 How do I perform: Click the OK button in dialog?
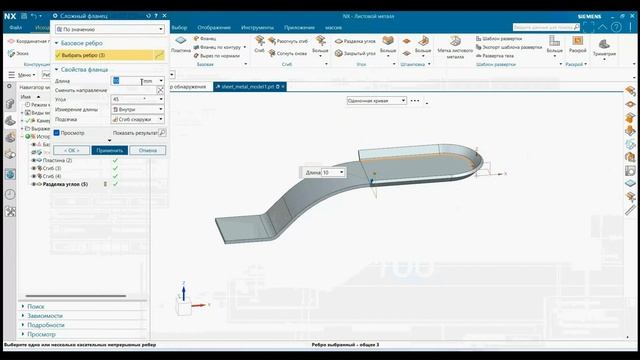71,150
